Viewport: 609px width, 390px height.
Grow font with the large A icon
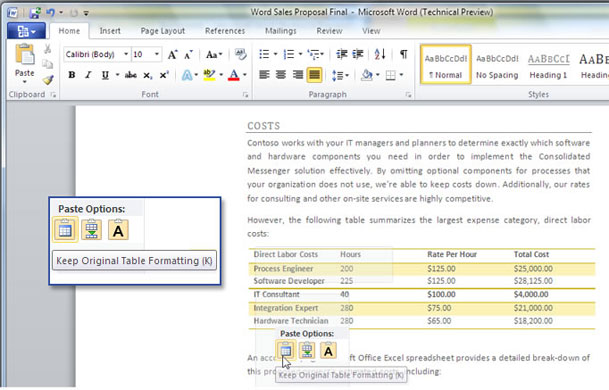tap(172, 54)
